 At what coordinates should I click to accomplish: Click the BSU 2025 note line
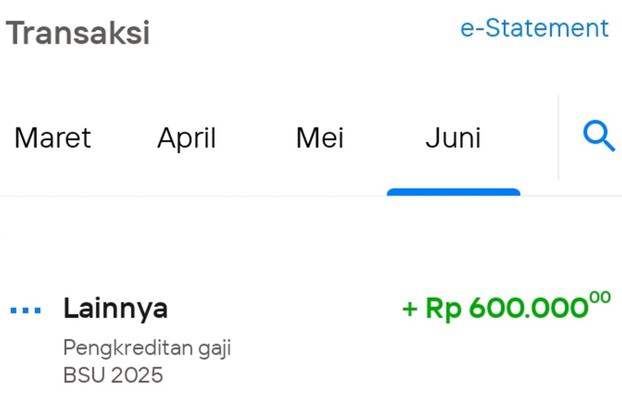pyautogui.click(x=112, y=376)
